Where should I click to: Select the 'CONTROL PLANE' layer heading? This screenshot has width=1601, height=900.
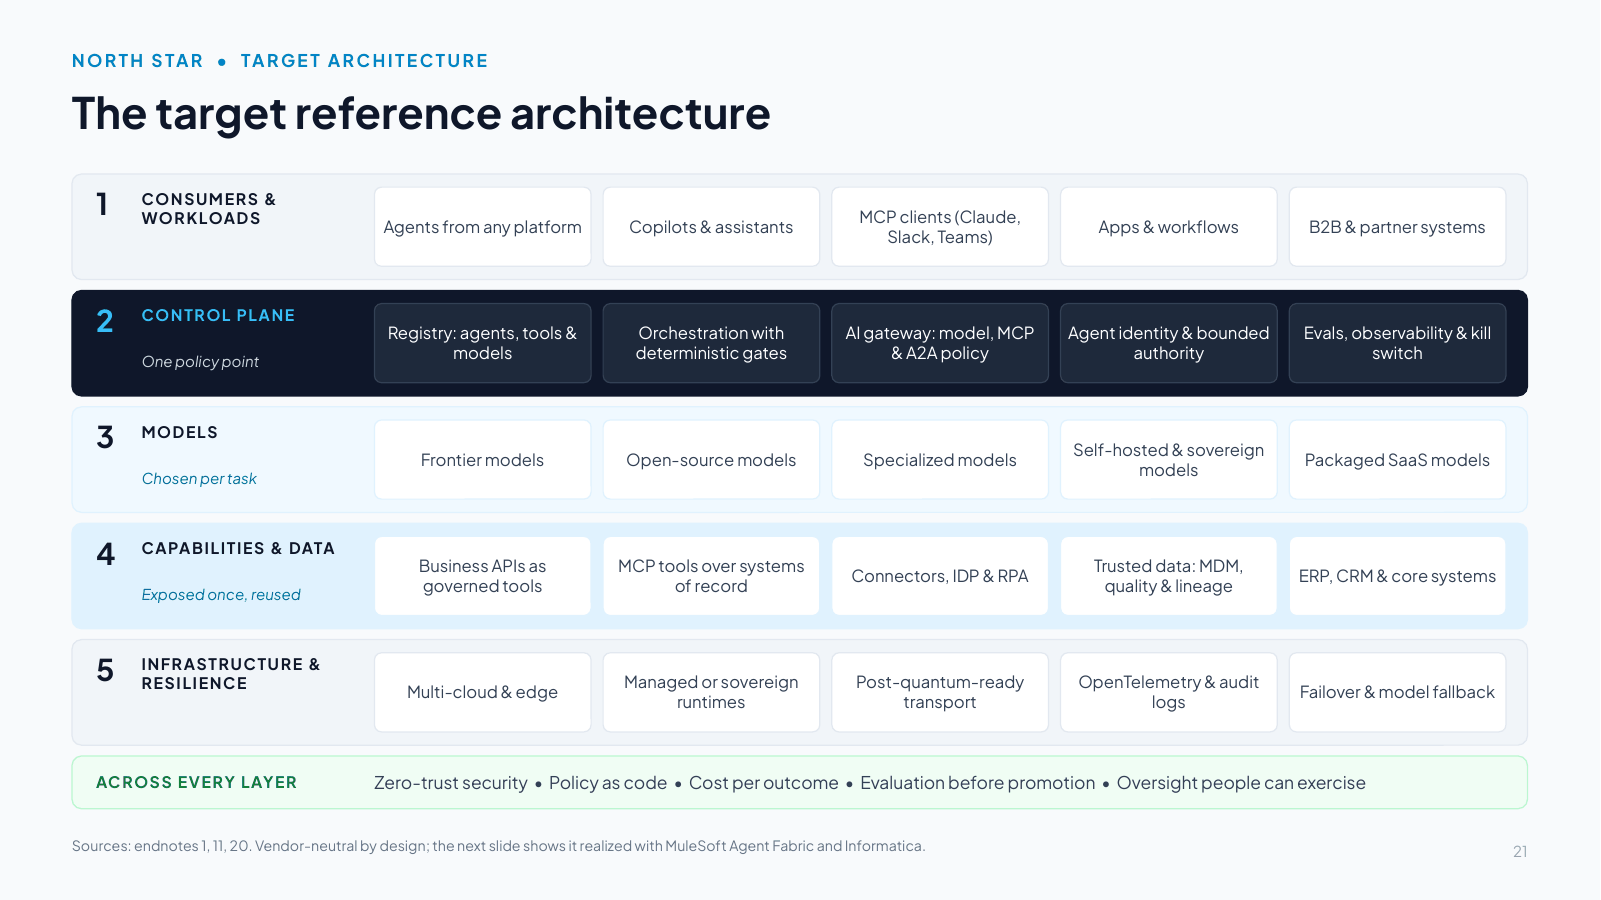pyautogui.click(x=218, y=315)
